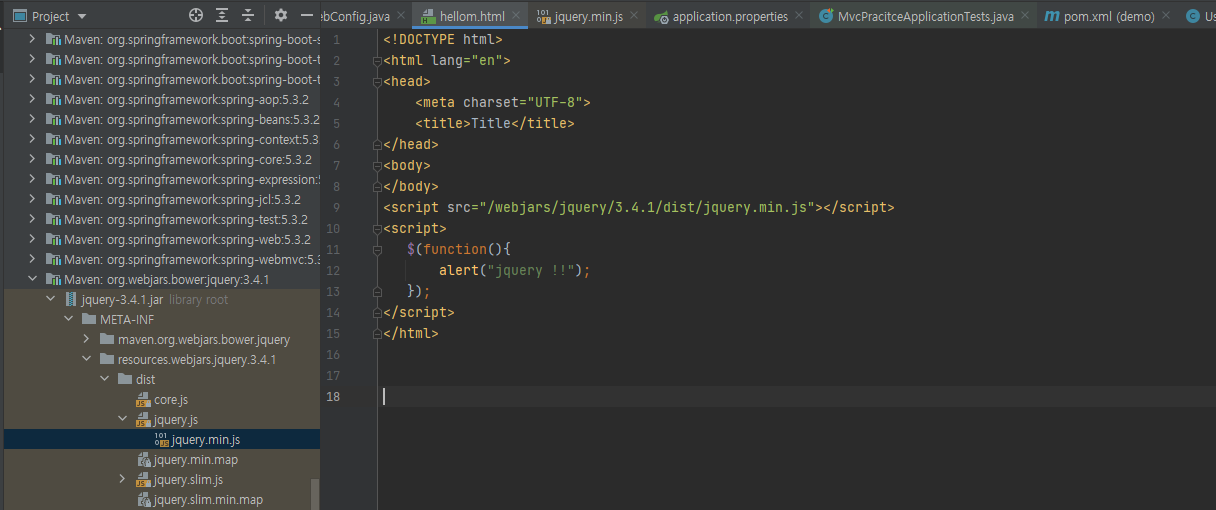The height and width of the screenshot is (510, 1216).
Task: Fold the html tag at line 2
Action: point(378,61)
